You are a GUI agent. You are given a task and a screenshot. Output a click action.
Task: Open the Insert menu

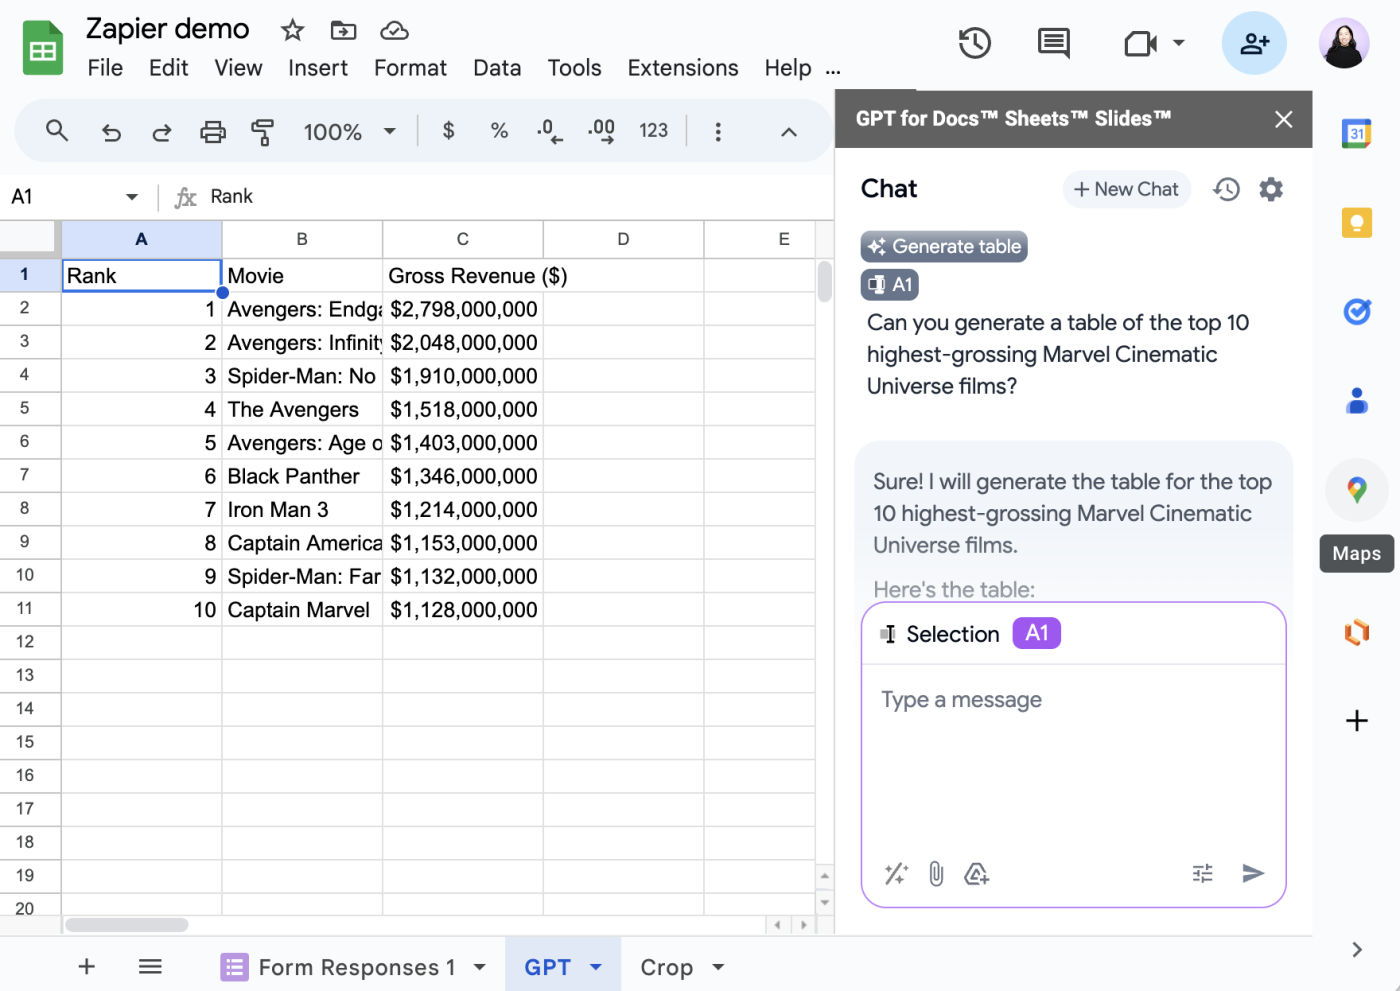(318, 68)
